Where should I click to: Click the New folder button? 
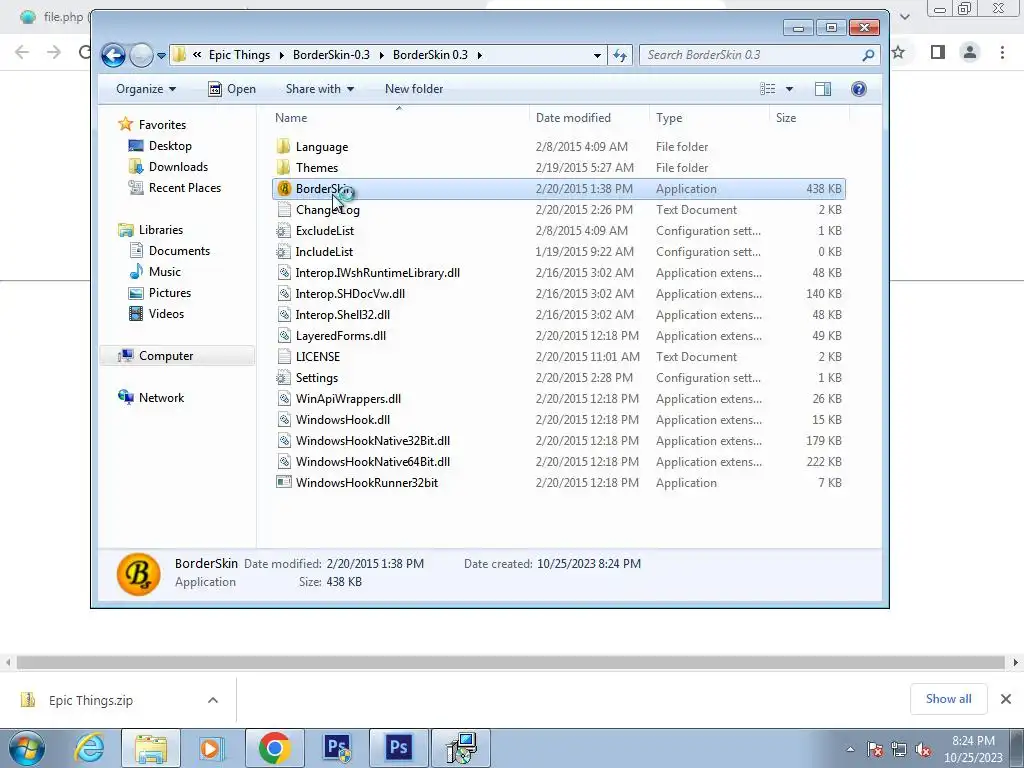tap(414, 89)
